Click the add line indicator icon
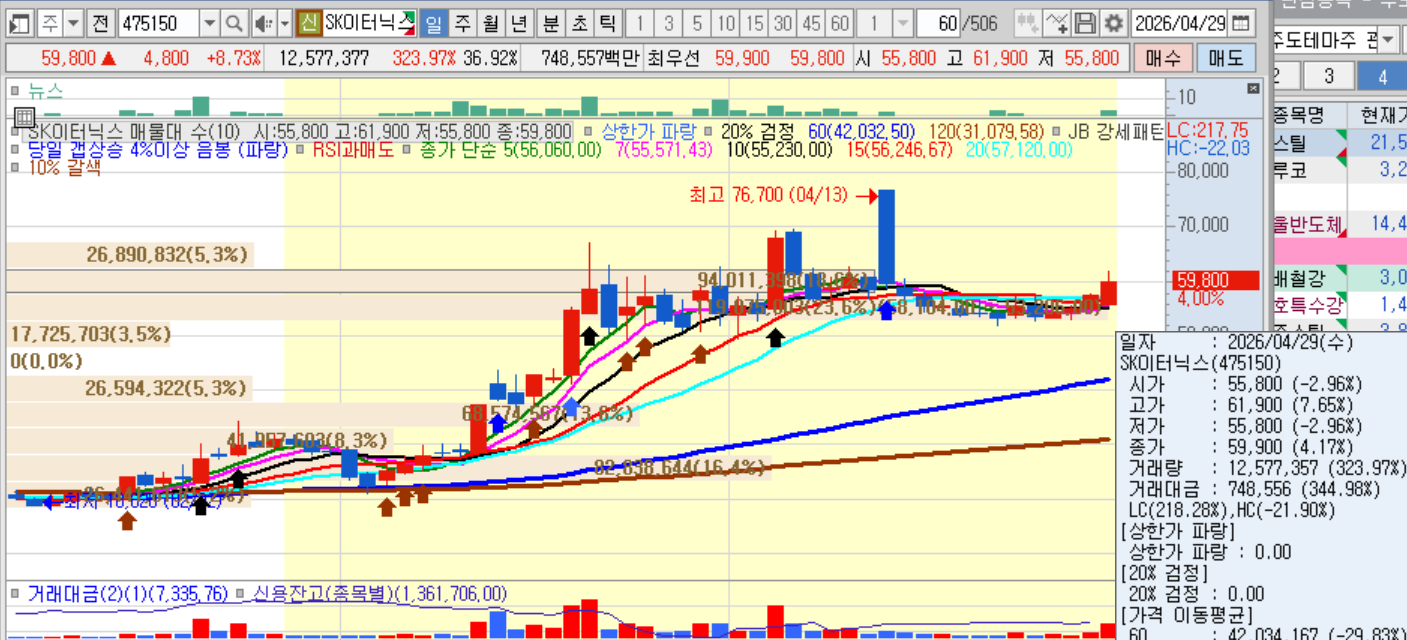This screenshot has height=640, width=1407. click(1056, 22)
